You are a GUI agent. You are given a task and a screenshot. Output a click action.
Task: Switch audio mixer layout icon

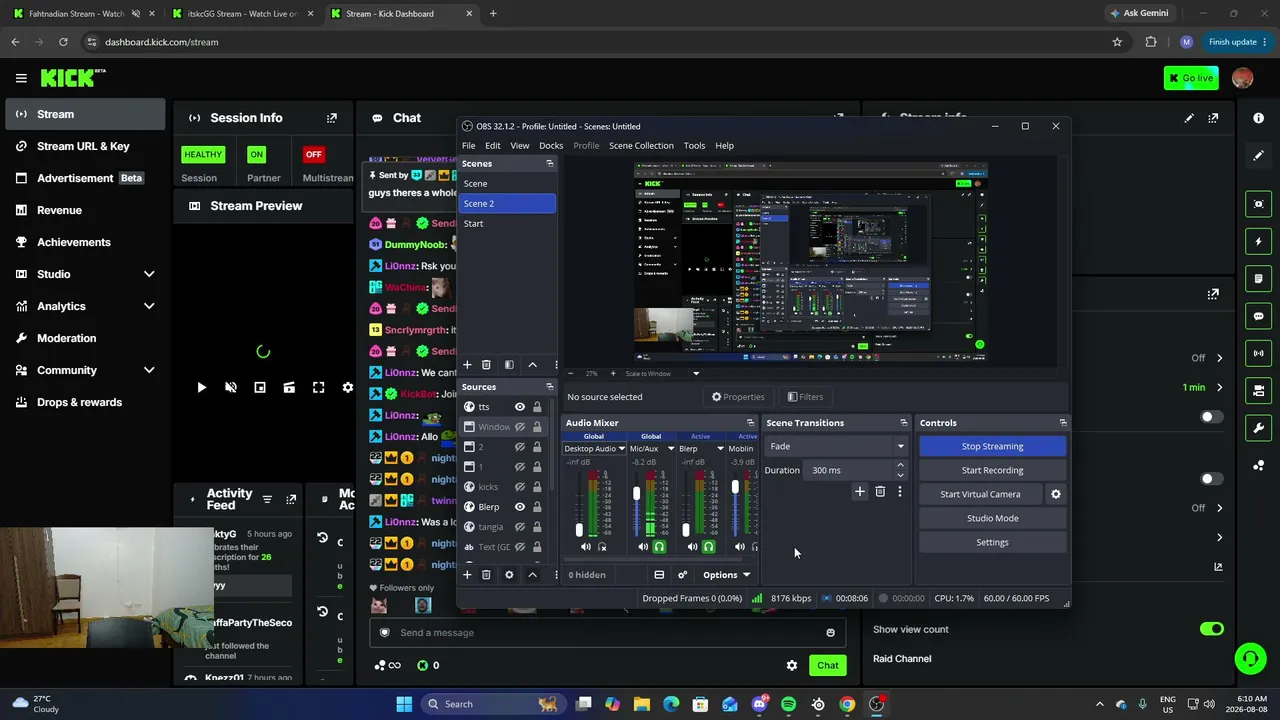click(x=659, y=575)
